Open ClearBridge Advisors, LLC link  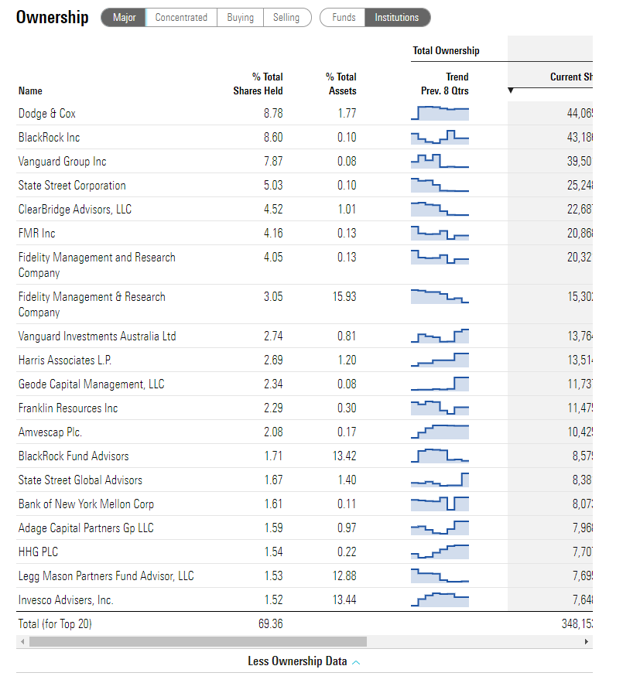pos(74,209)
